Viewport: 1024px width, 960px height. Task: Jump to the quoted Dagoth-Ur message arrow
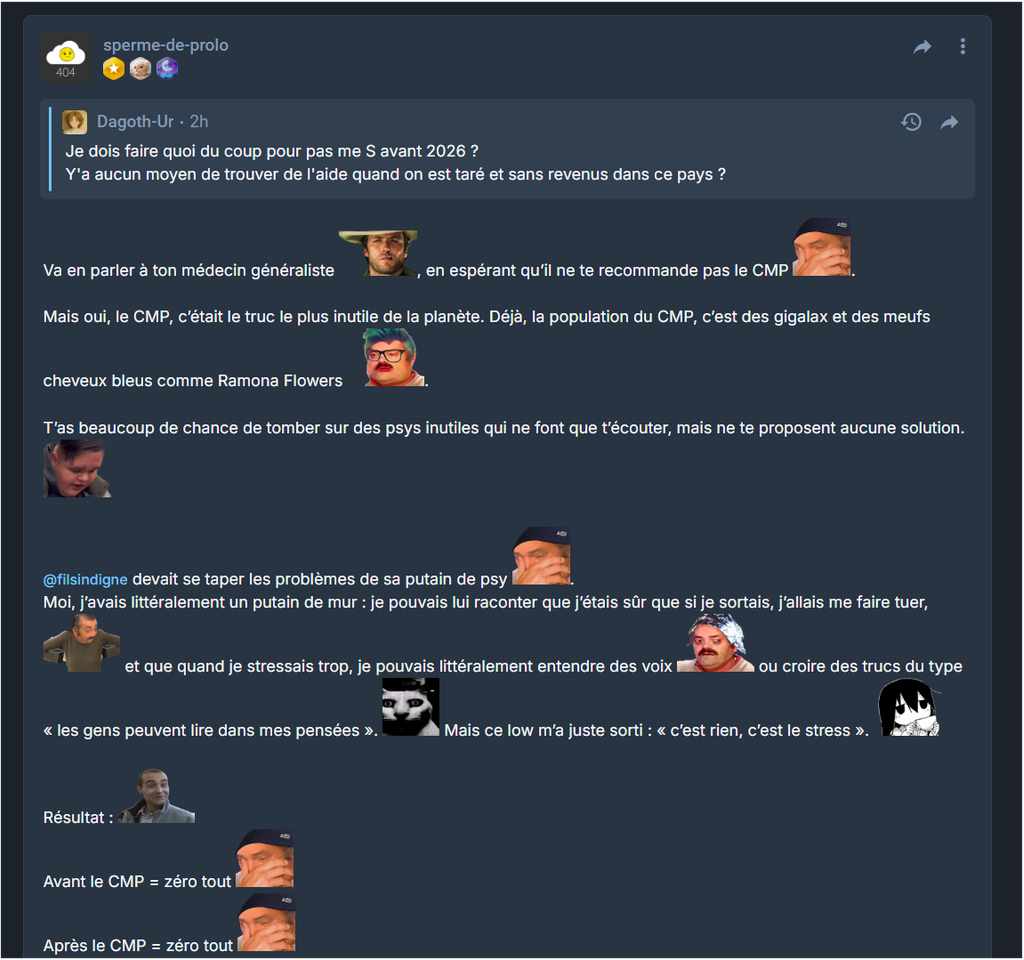tap(949, 122)
